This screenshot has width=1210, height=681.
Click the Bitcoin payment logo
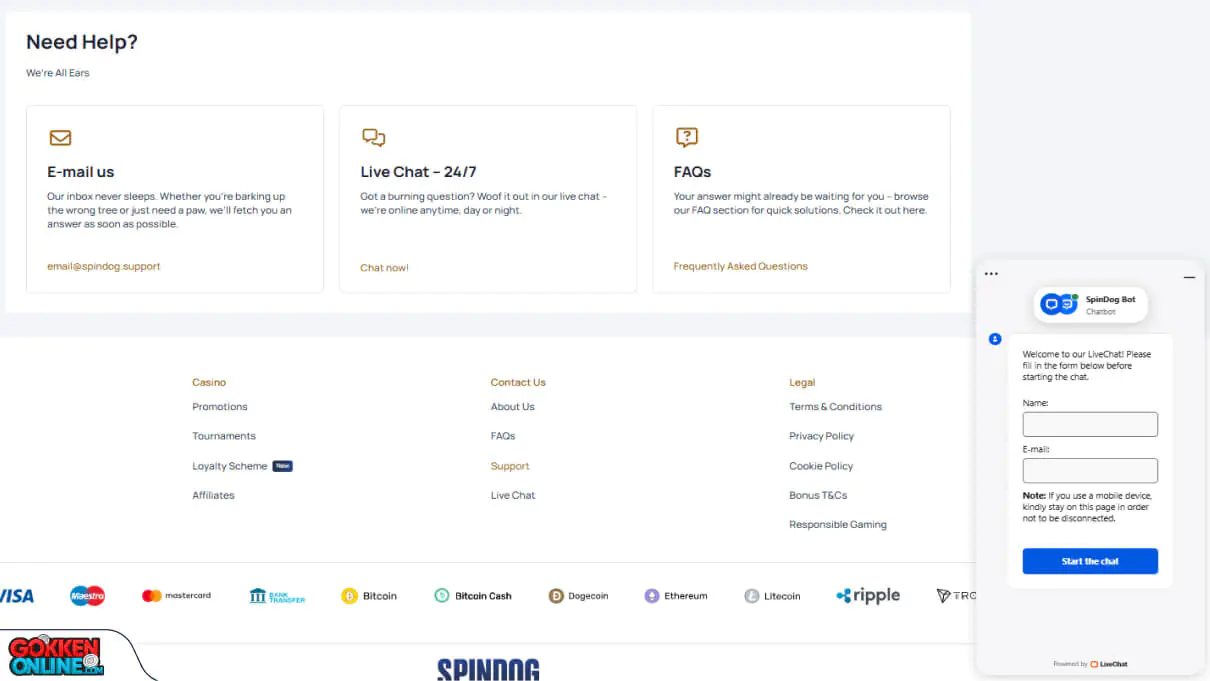(369, 596)
